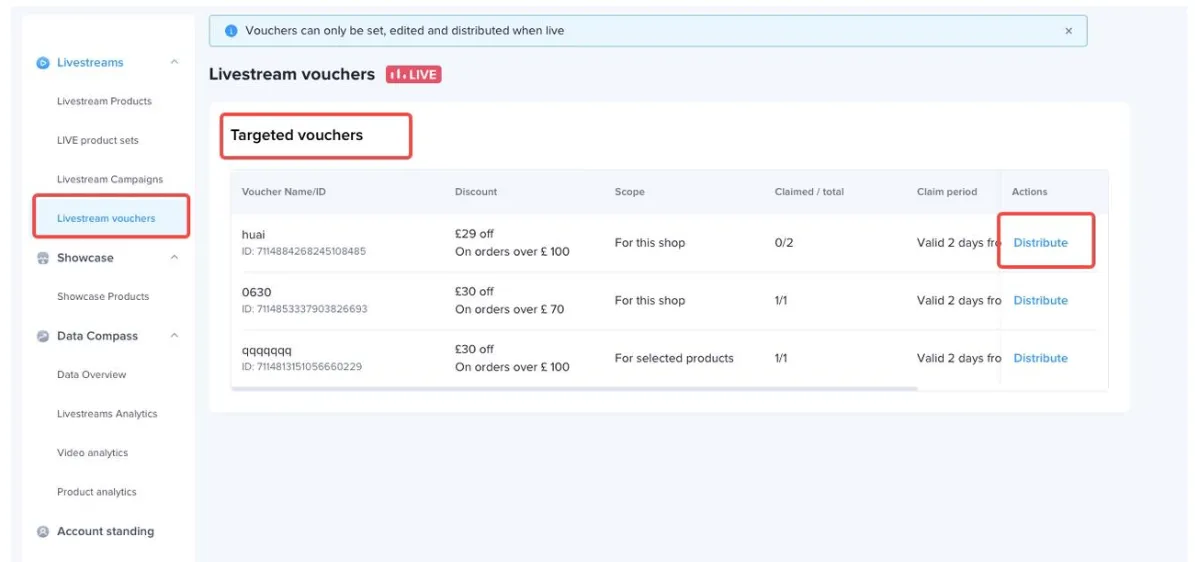Click the Scope column header
Viewport: 1195px width, 562px height.
point(630,191)
